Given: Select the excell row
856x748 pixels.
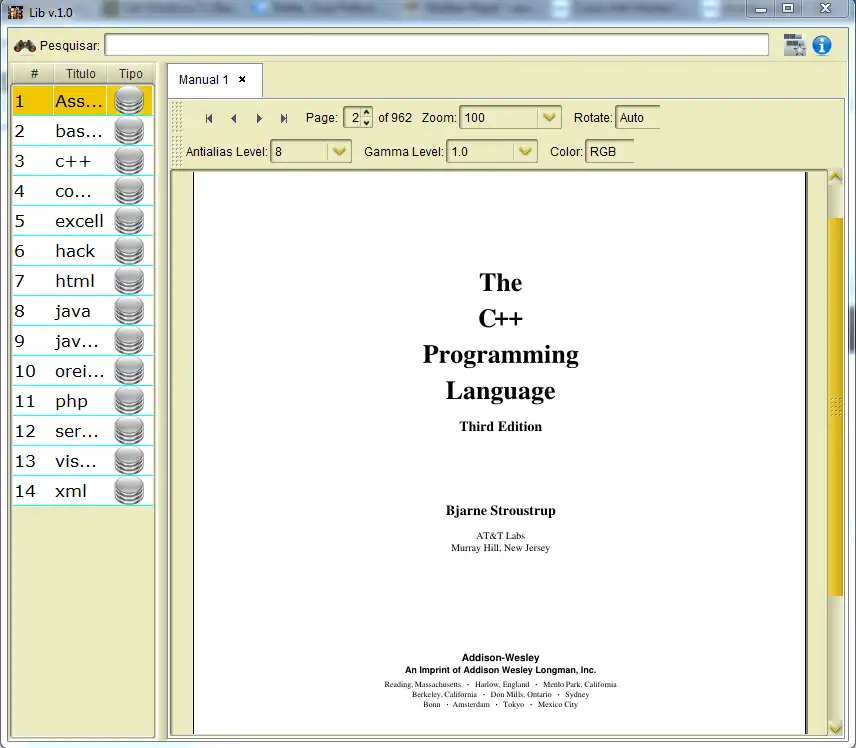Looking at the screenshot, I should [82, 221].
